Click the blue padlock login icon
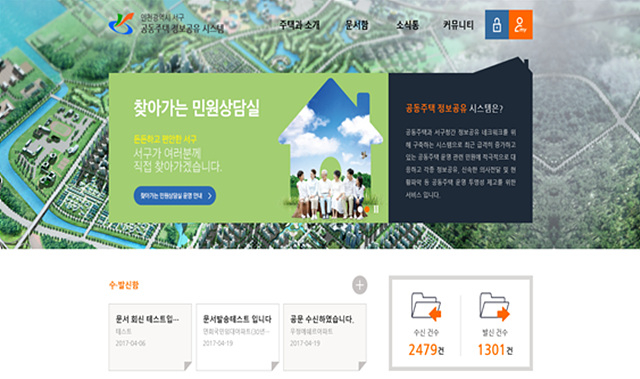 click(x=497, y=24)
